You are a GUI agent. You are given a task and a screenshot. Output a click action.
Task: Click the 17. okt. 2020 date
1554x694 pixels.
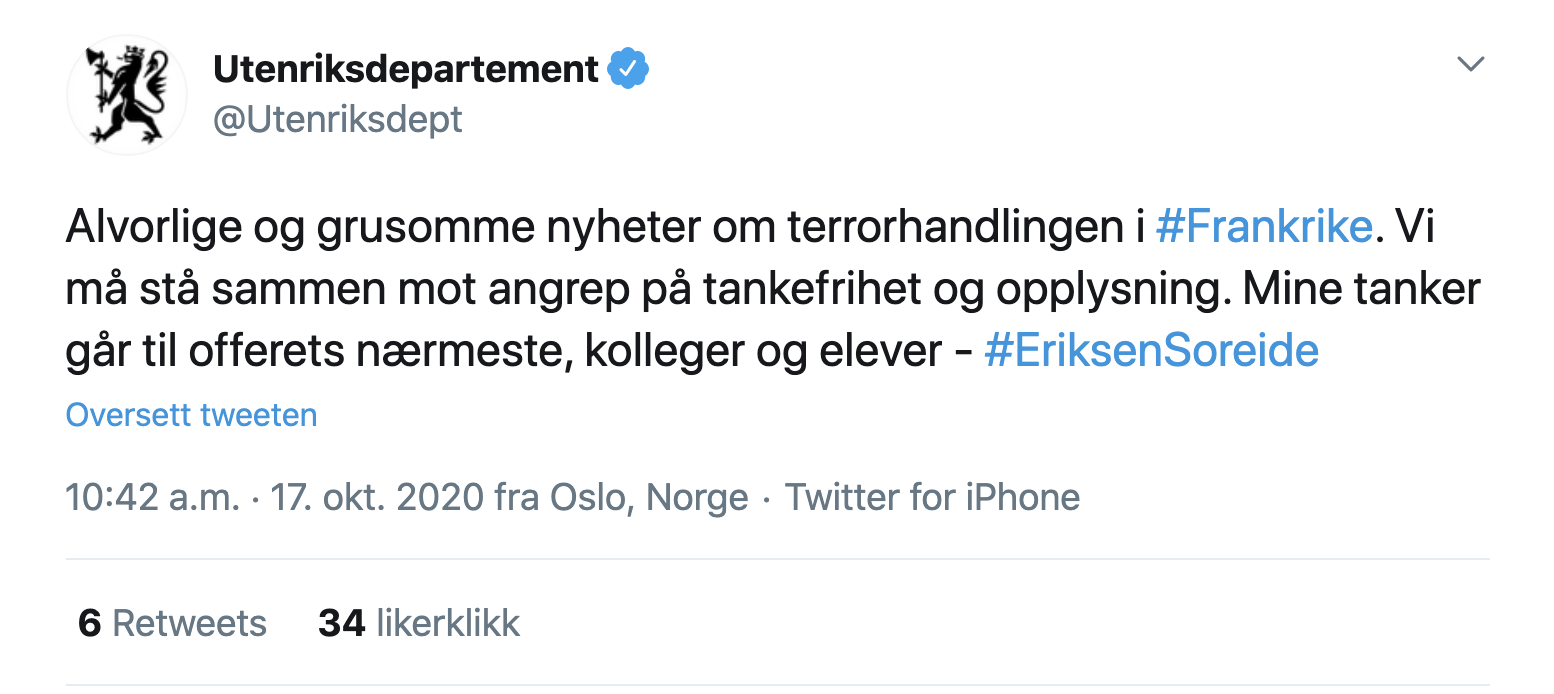click(x=378, y=497)
